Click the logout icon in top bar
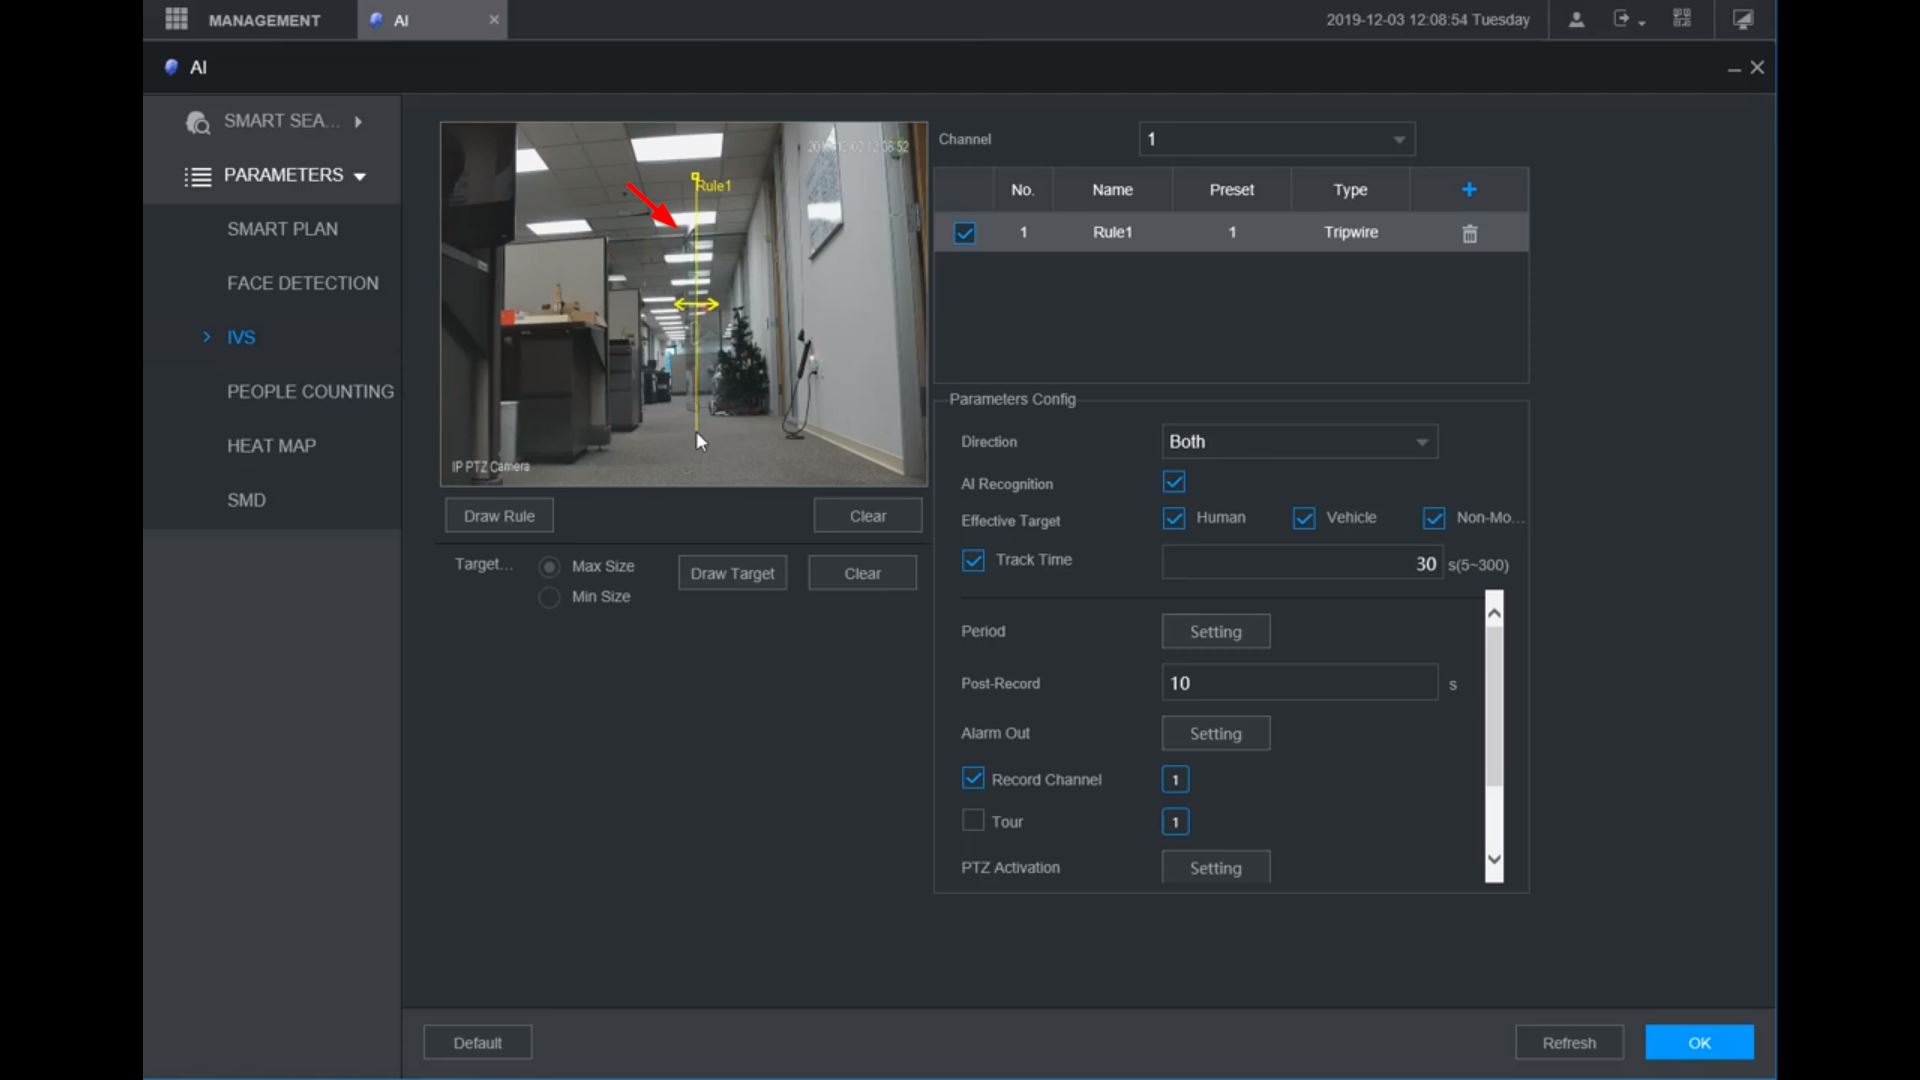 tap(1623, 19)
